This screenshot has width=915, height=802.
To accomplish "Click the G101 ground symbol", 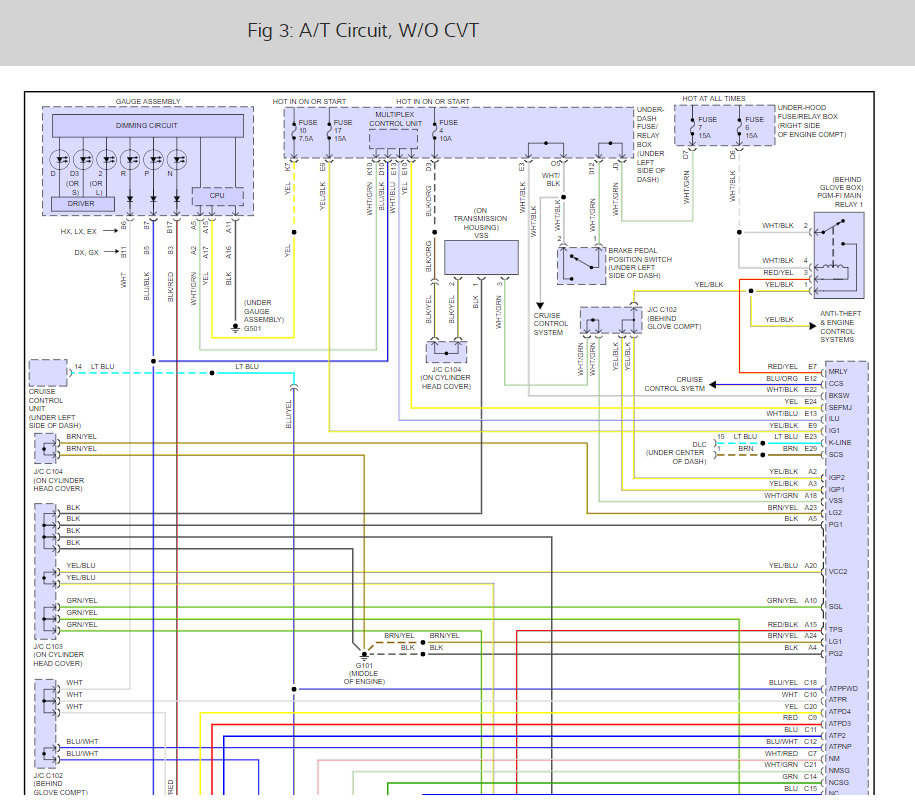I will pyautogui.click(x=364, y=655).
